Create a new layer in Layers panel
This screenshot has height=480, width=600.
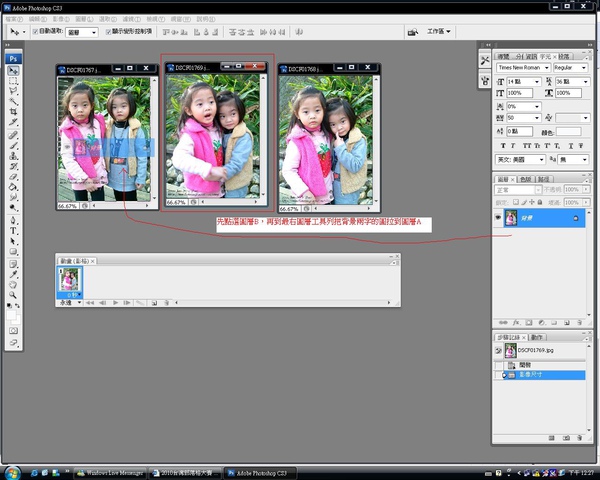point(567,323)
